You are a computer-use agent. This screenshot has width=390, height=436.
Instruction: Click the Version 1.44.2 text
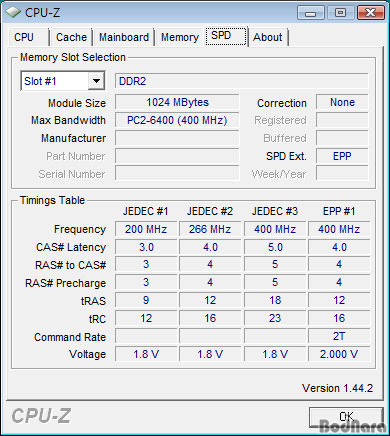click(x=337, y=388)
